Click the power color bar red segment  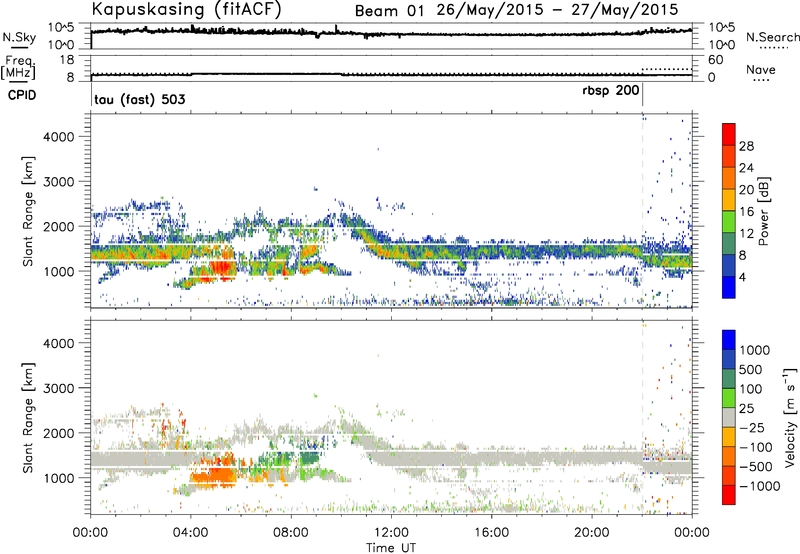pyautogui.click(x=729, y=134)
